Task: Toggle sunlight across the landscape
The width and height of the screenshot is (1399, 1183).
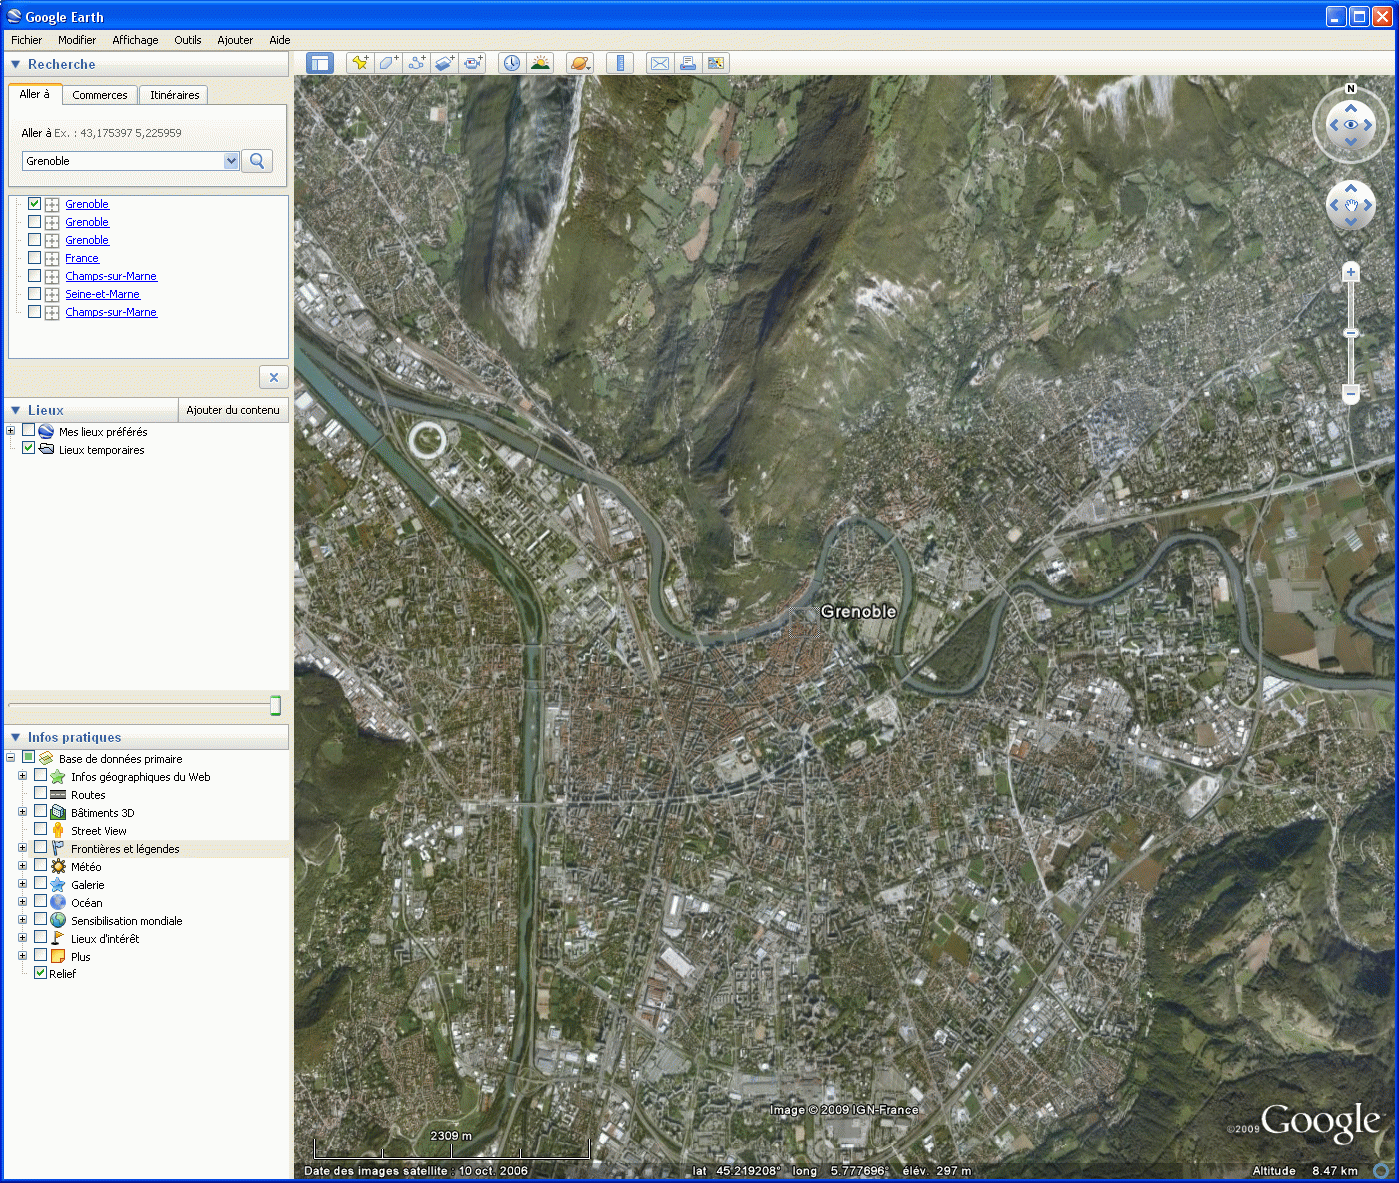Action: (x=540, y=63)
